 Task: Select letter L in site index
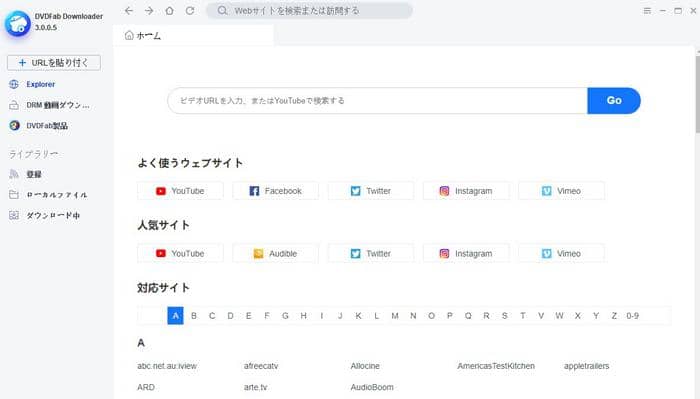[x=377, y=316]
